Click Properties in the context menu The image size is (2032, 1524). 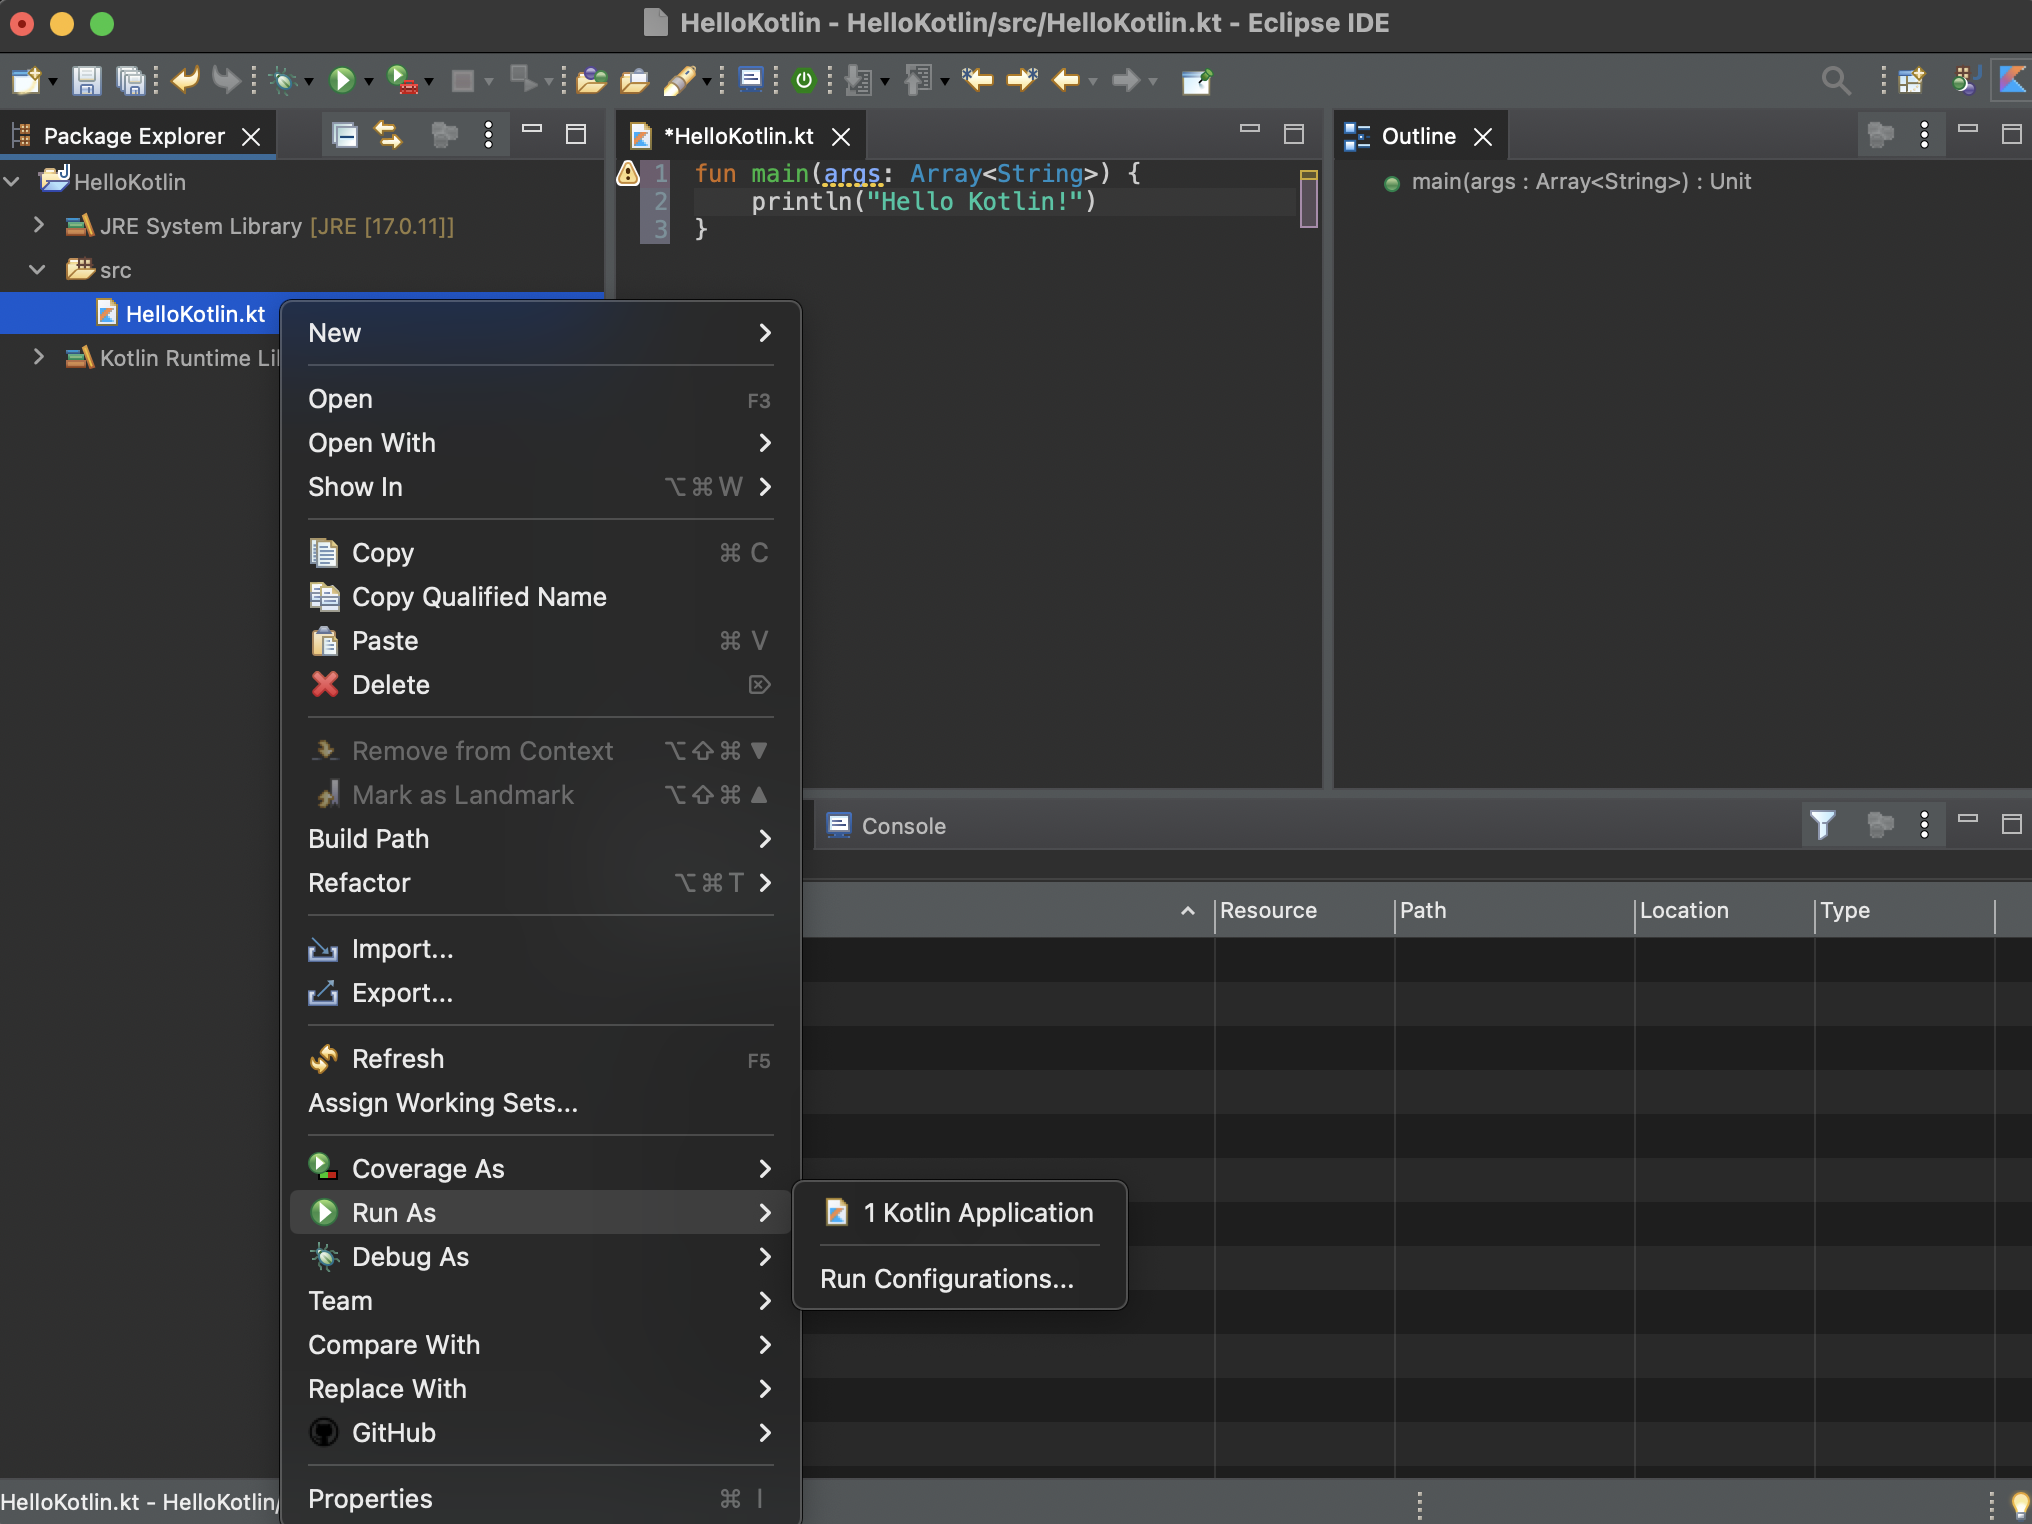click(x=370, y=1499)
